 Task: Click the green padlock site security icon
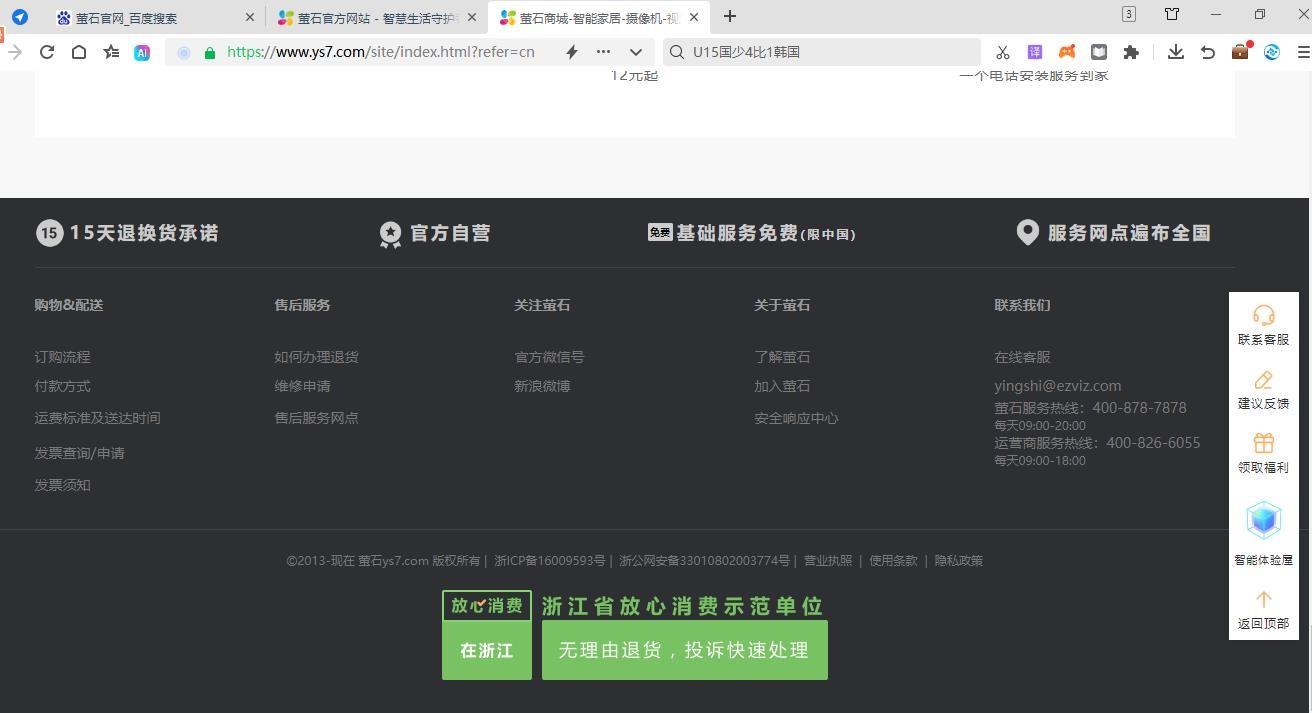pos(210,53)
